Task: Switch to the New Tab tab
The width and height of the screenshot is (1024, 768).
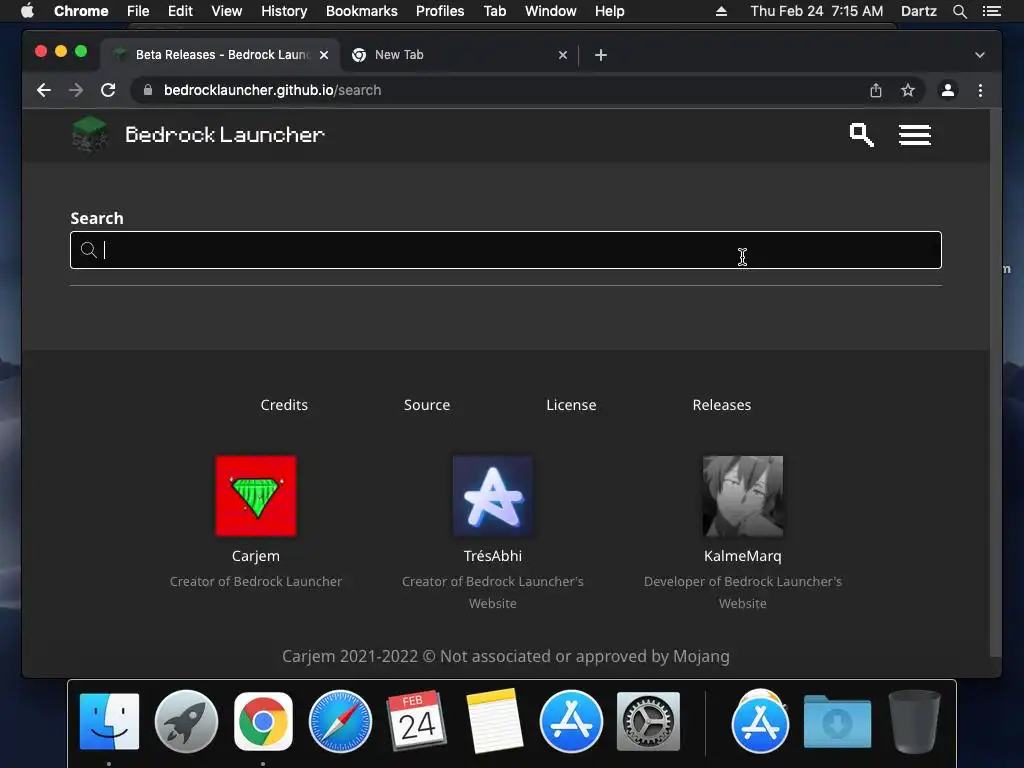Action: pos(458,55)
